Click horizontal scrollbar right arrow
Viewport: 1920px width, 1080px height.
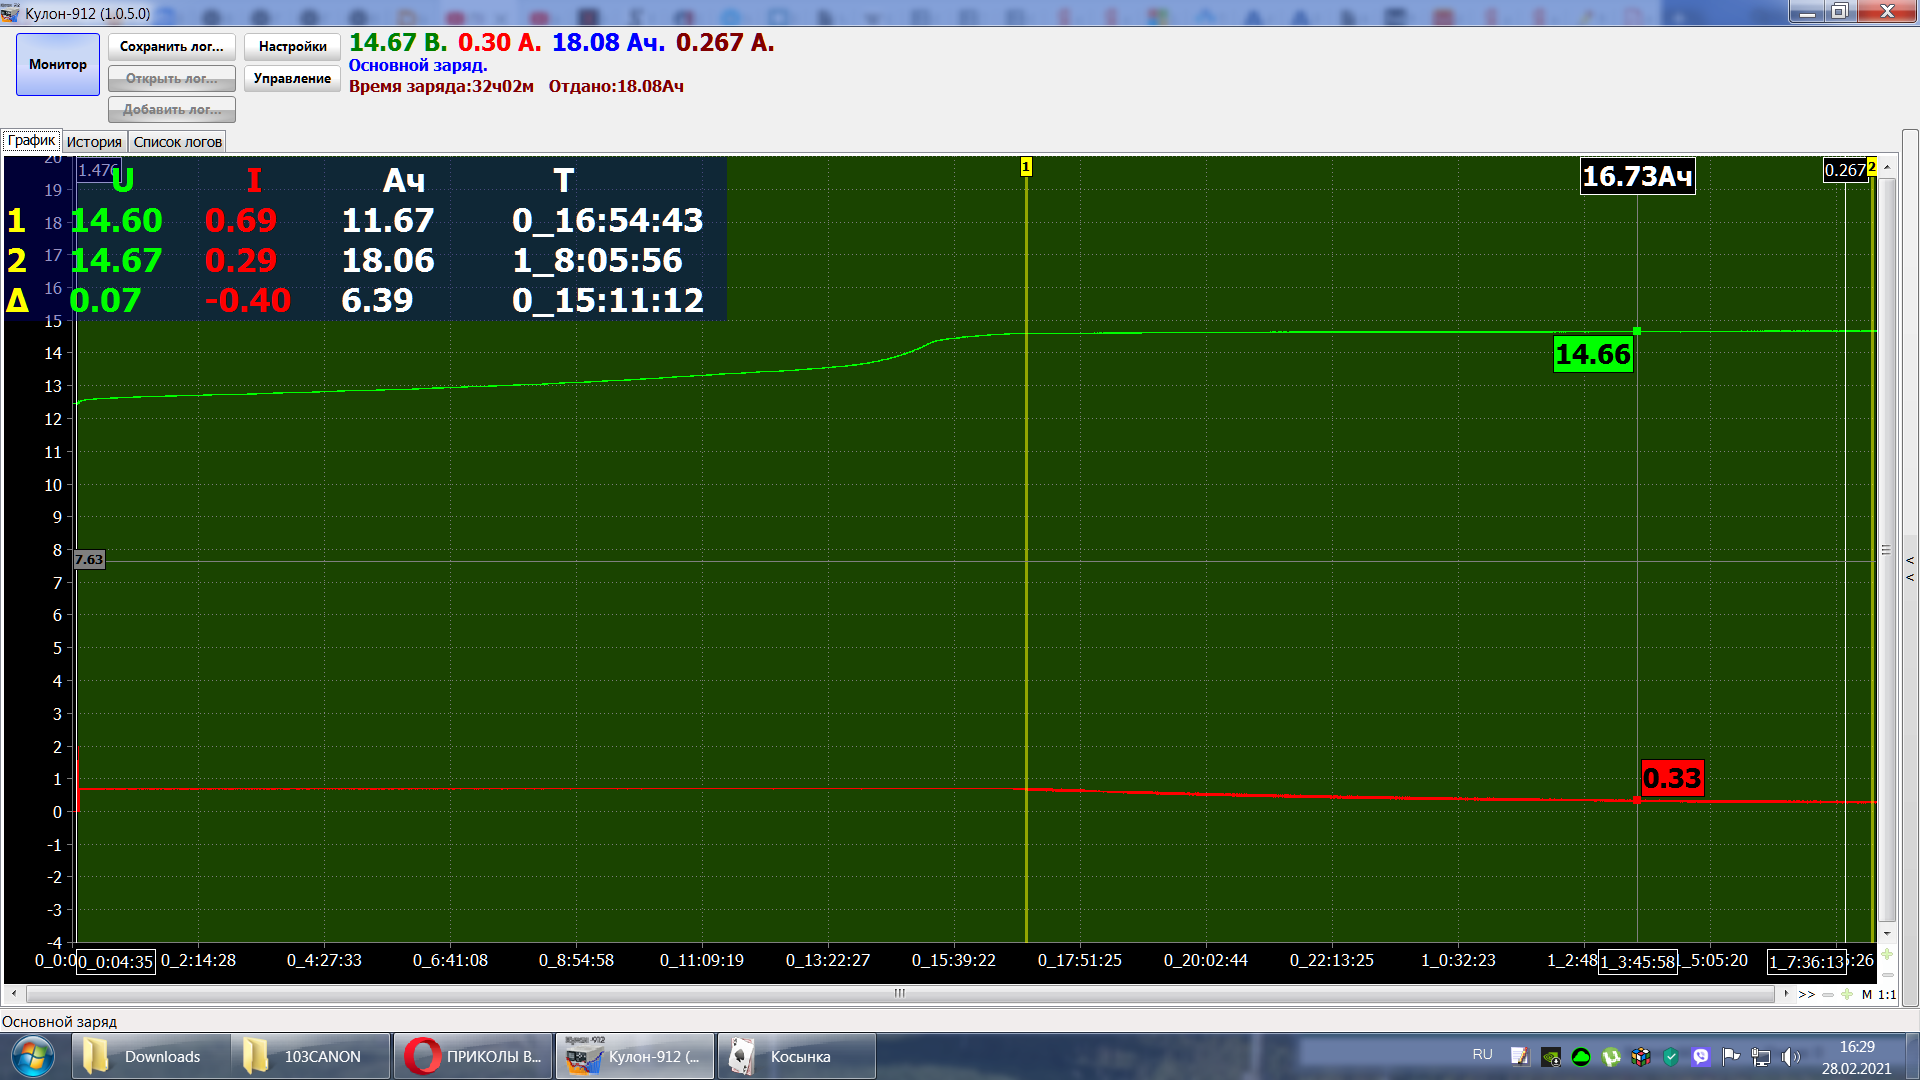pos(1786,994)
